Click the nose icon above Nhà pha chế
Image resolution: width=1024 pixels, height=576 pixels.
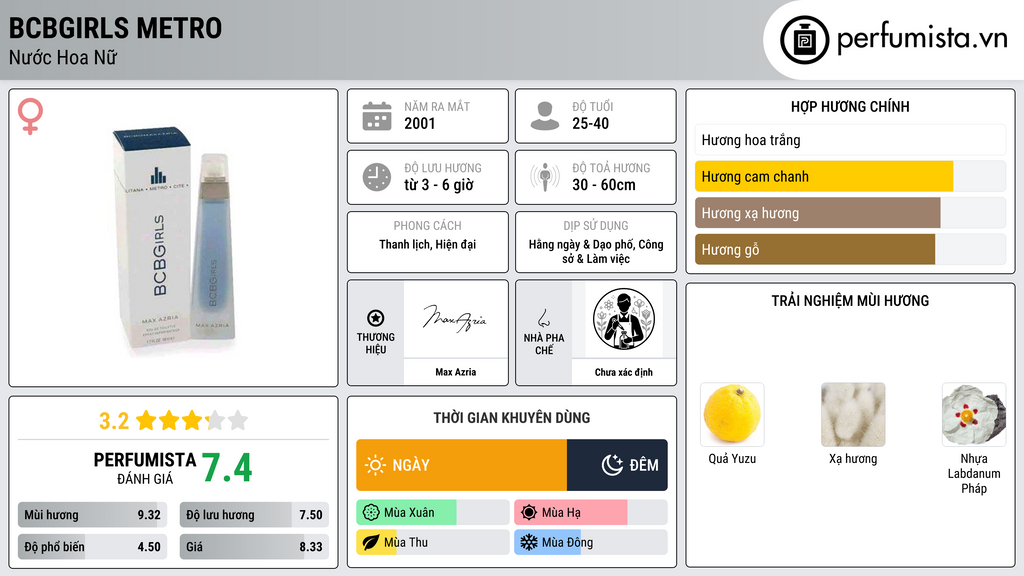click(x=543, y=318)
